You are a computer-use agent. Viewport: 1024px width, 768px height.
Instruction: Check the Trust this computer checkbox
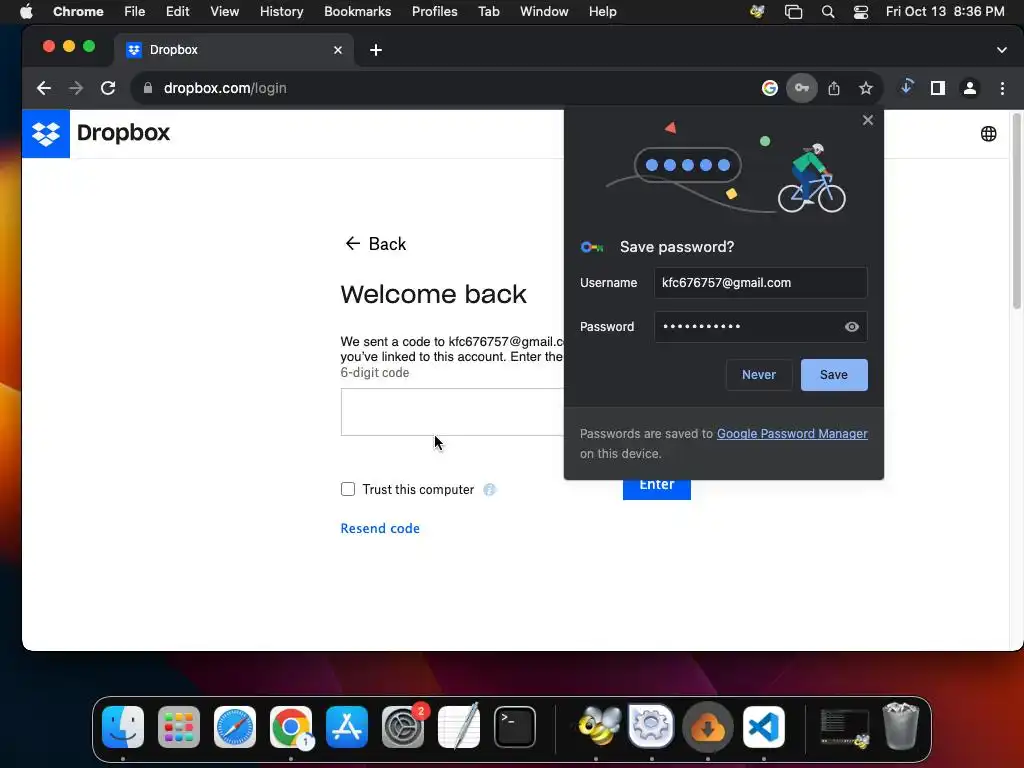point(347,489)
